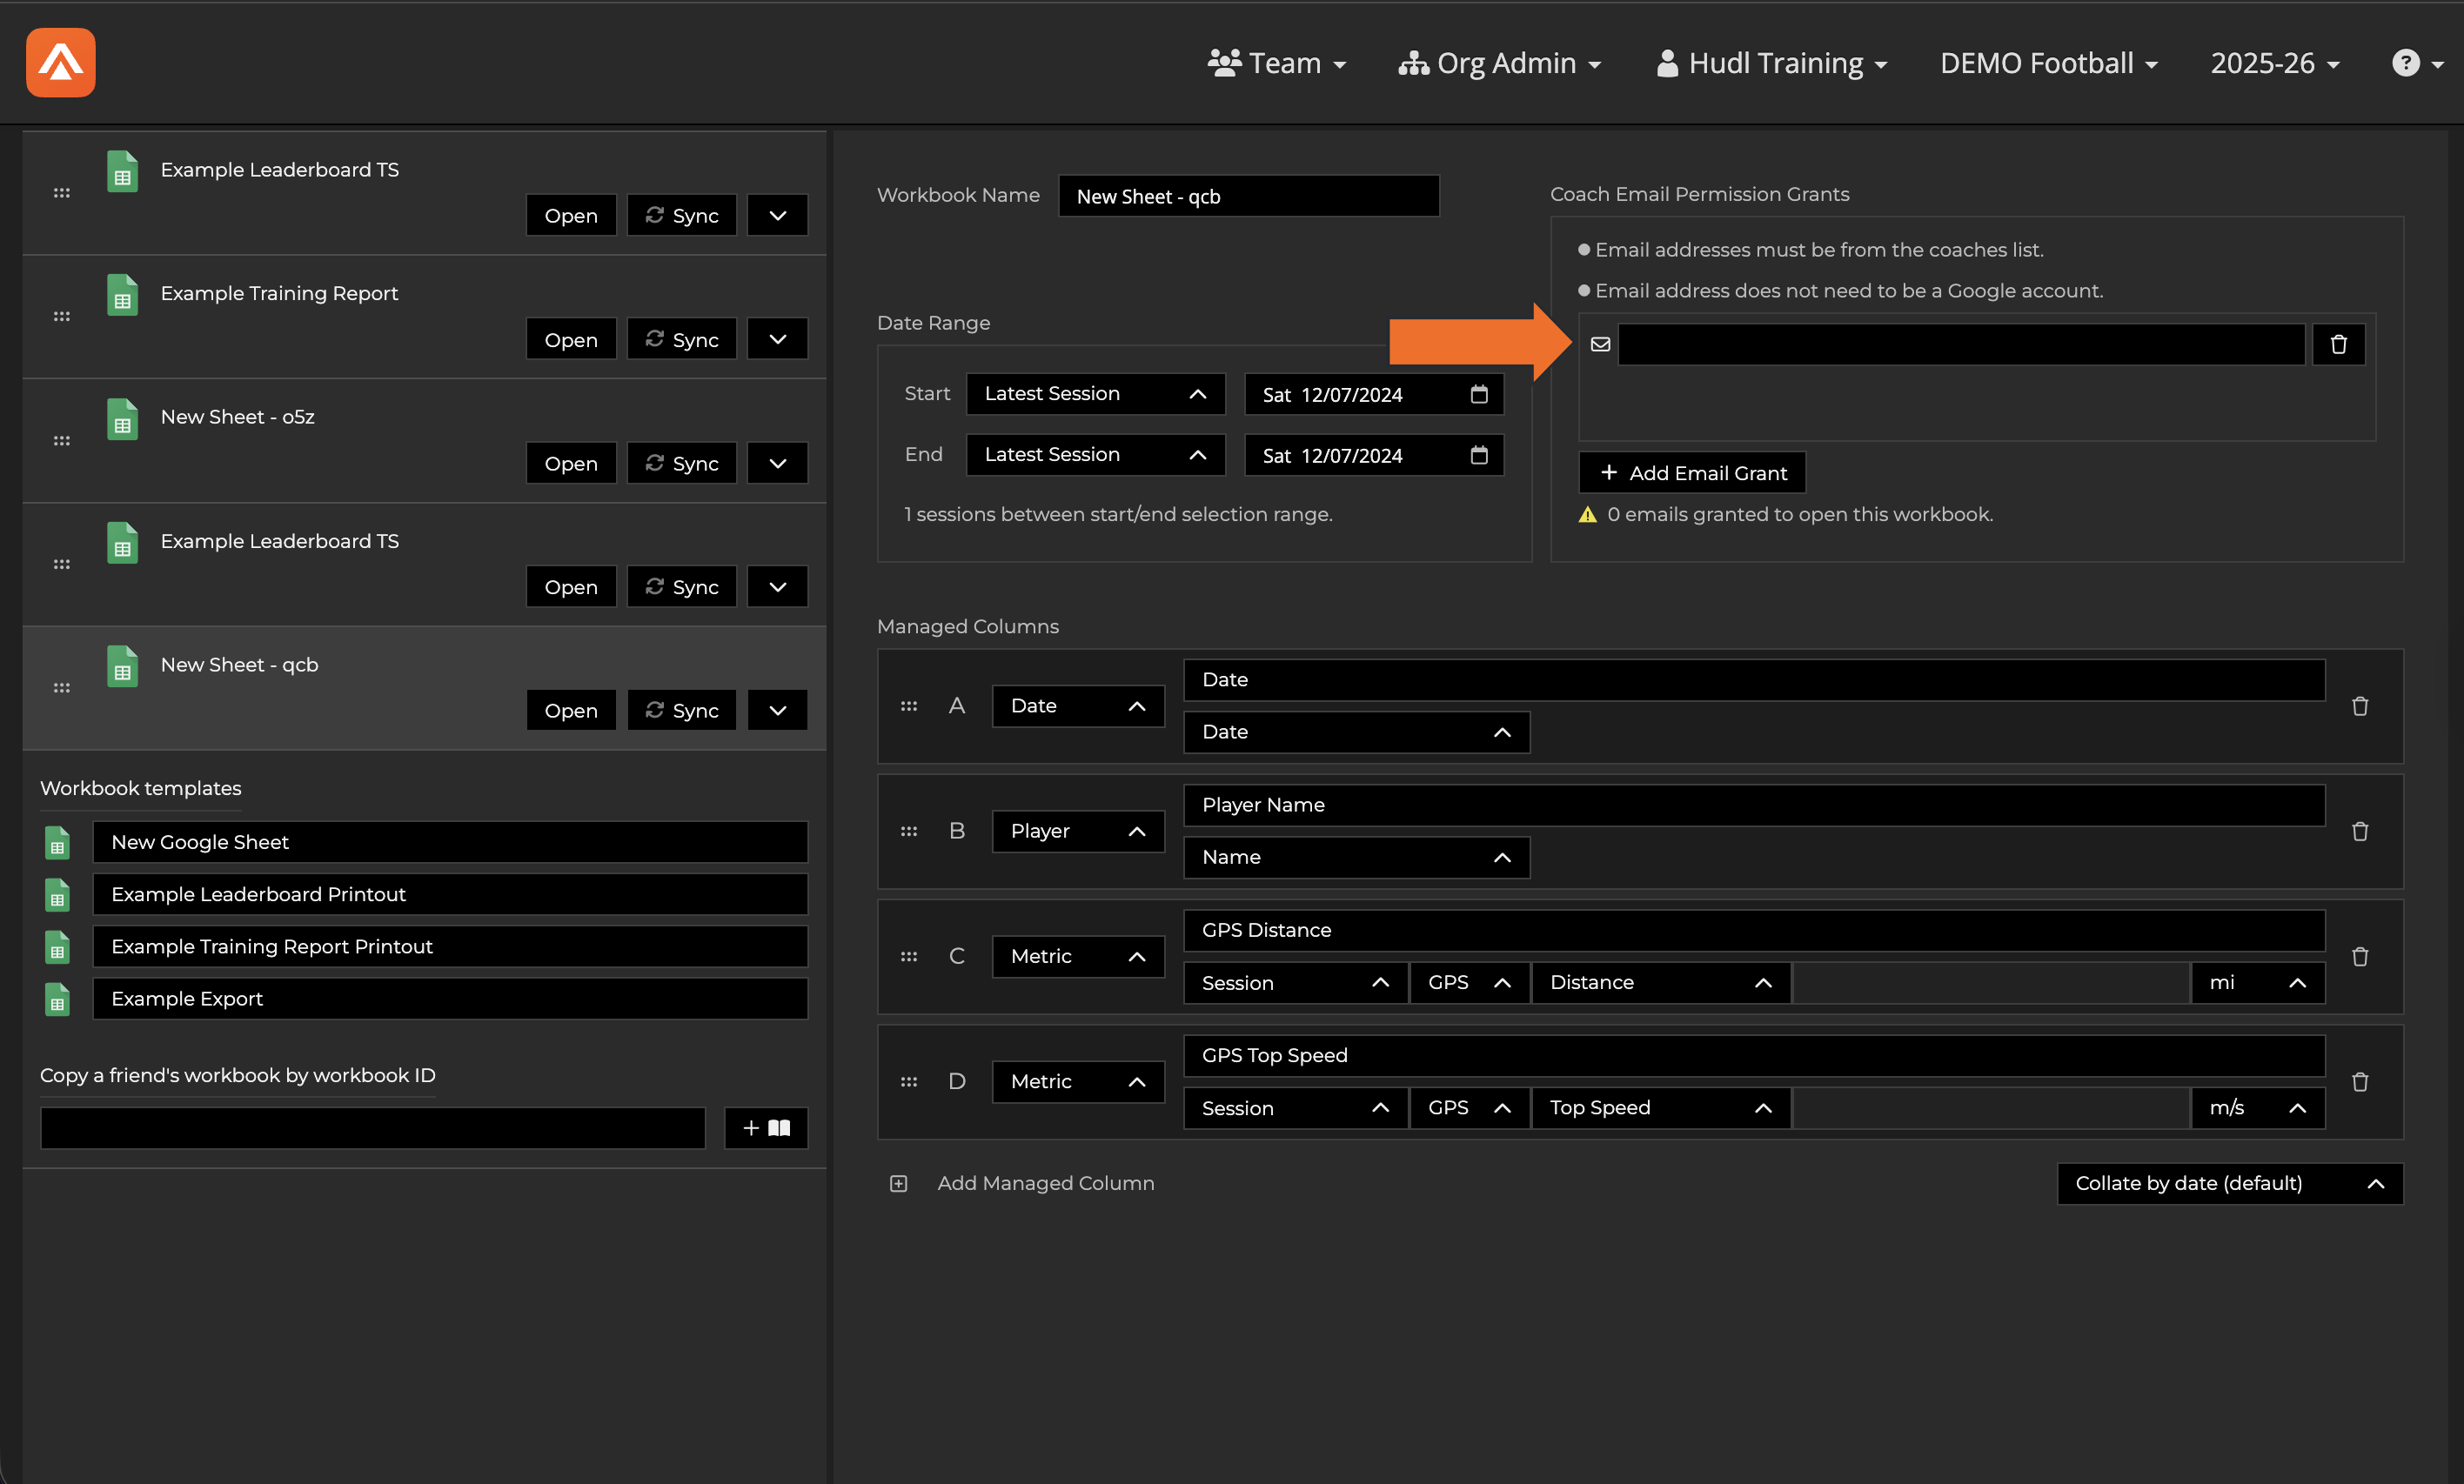Open column C Metric type dropdown
This screenshot has height=1484, width=2464.
tap(1078, 957)
